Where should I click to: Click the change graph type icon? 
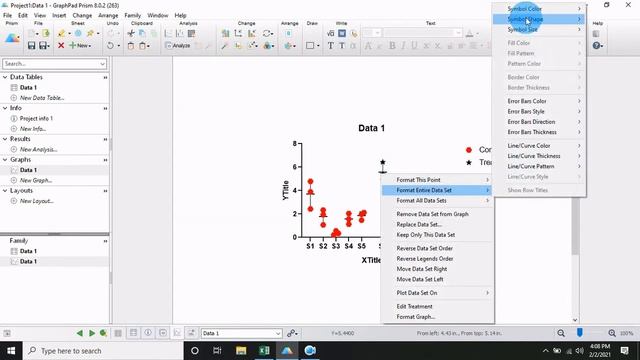coord(225,33)
